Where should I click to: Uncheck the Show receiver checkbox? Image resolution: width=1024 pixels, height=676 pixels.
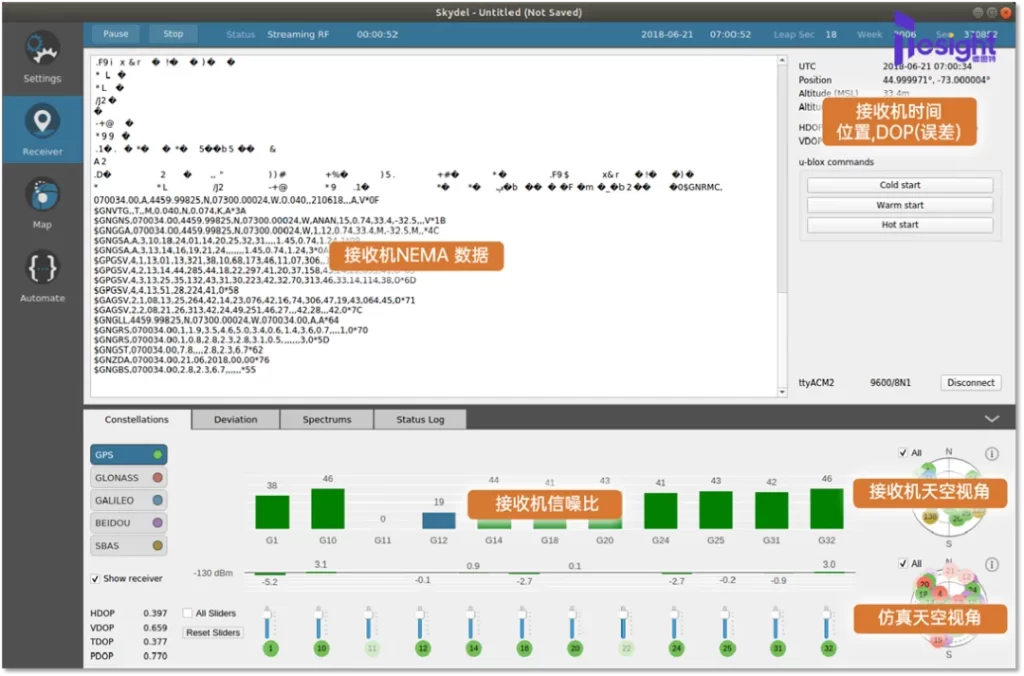[x=95, y=579]
